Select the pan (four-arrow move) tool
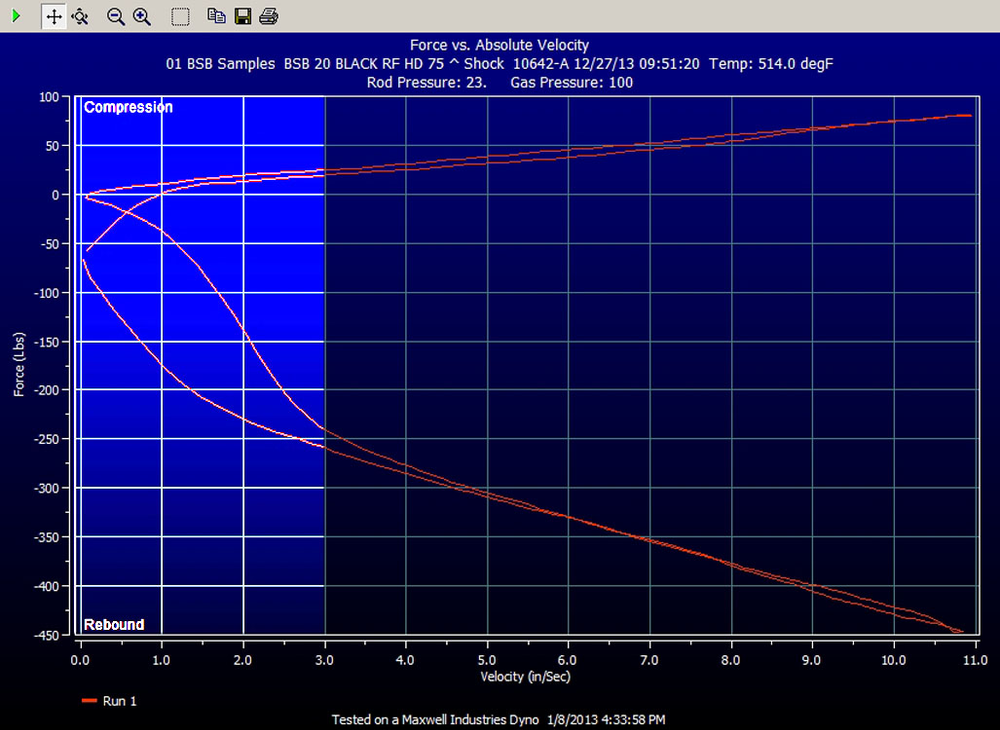 pyautogui.click(x=54, y=16)
